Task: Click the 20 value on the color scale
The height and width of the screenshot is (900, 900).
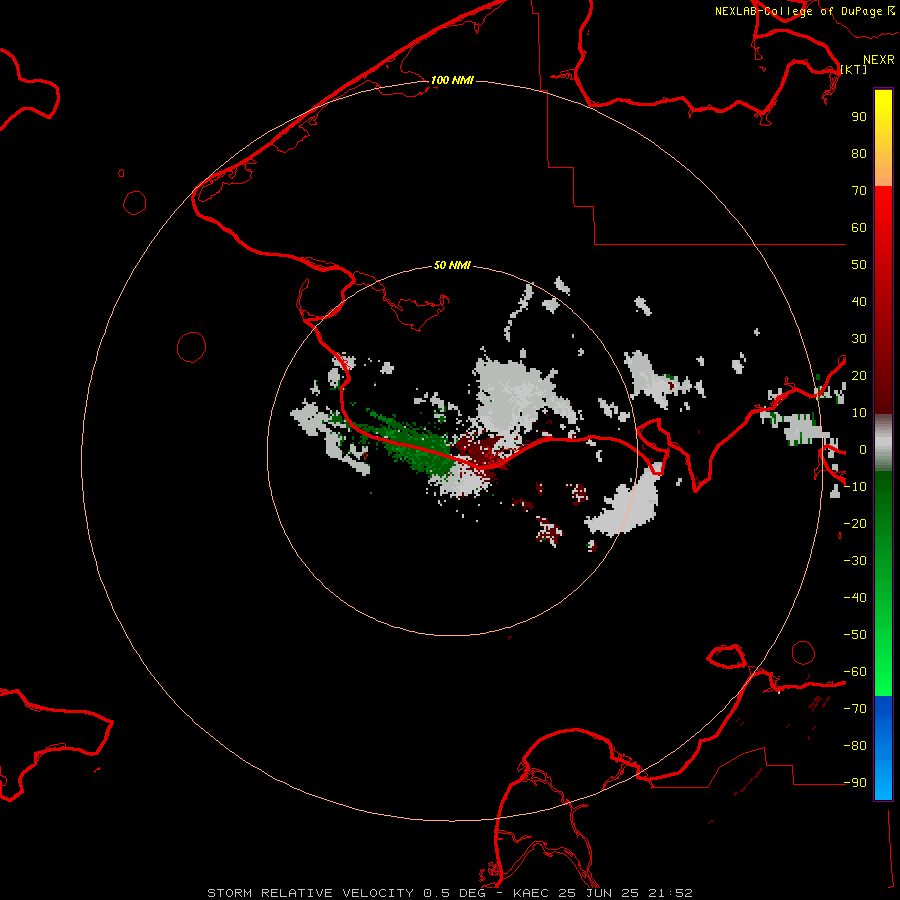Action: point(859,376)
